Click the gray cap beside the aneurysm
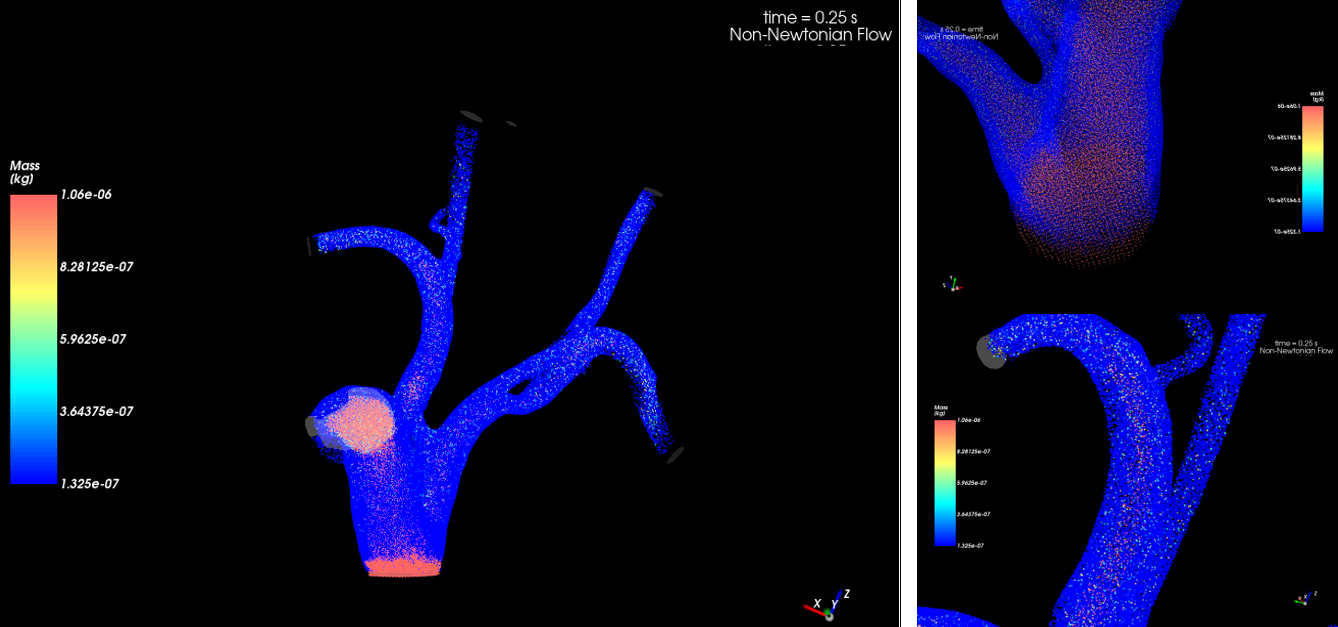Image resolution: width=1338 pixels, height=627 pixels. 312,426
